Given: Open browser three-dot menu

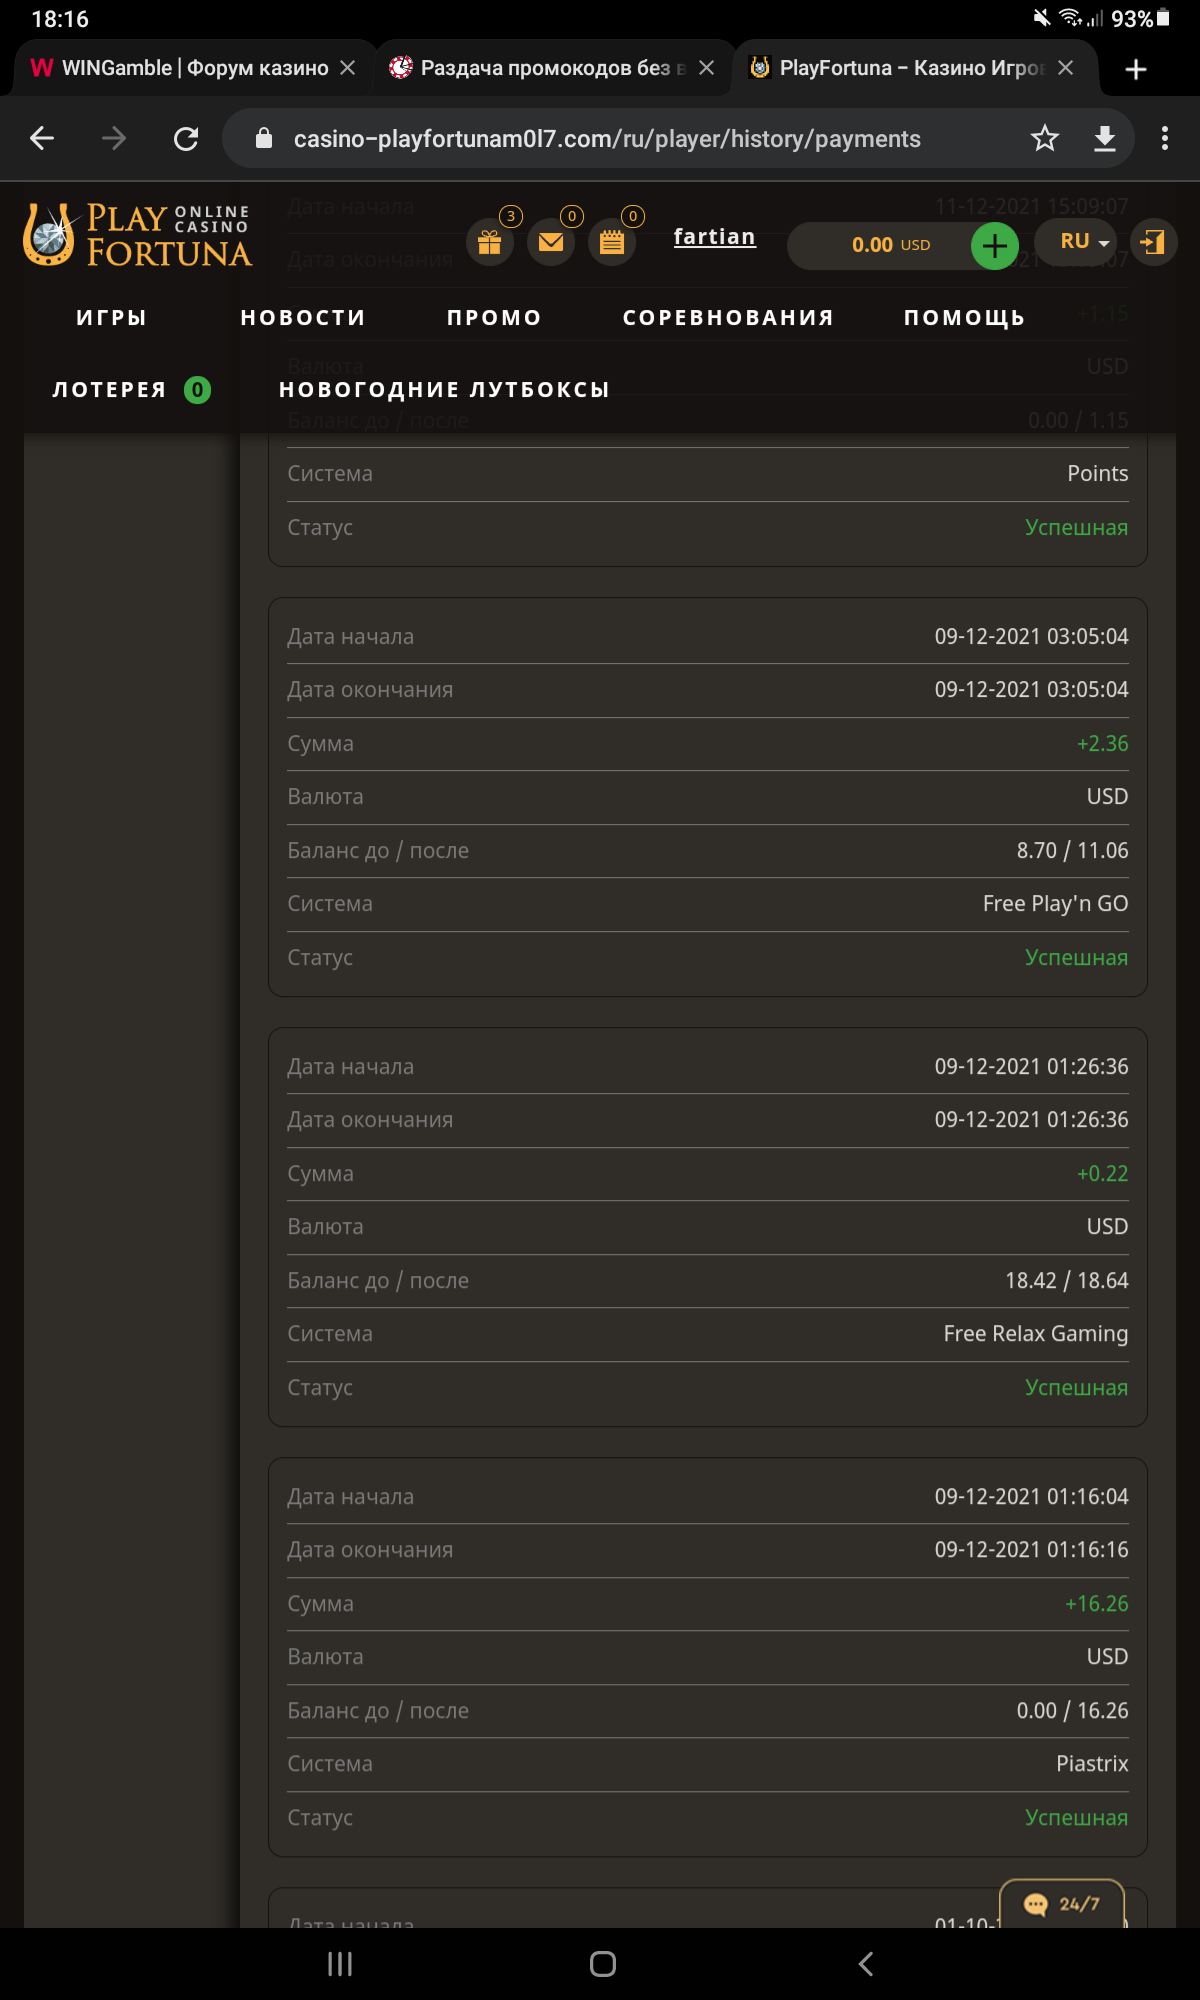Looking at the screenshot, I should (1165, 138).
